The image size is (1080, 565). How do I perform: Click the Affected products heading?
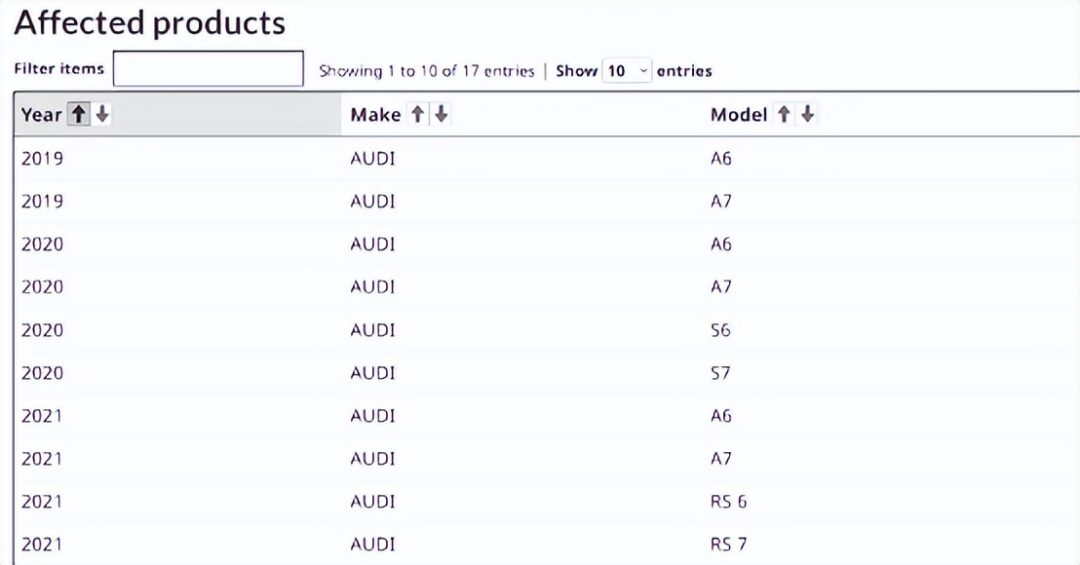click(149, 23)
